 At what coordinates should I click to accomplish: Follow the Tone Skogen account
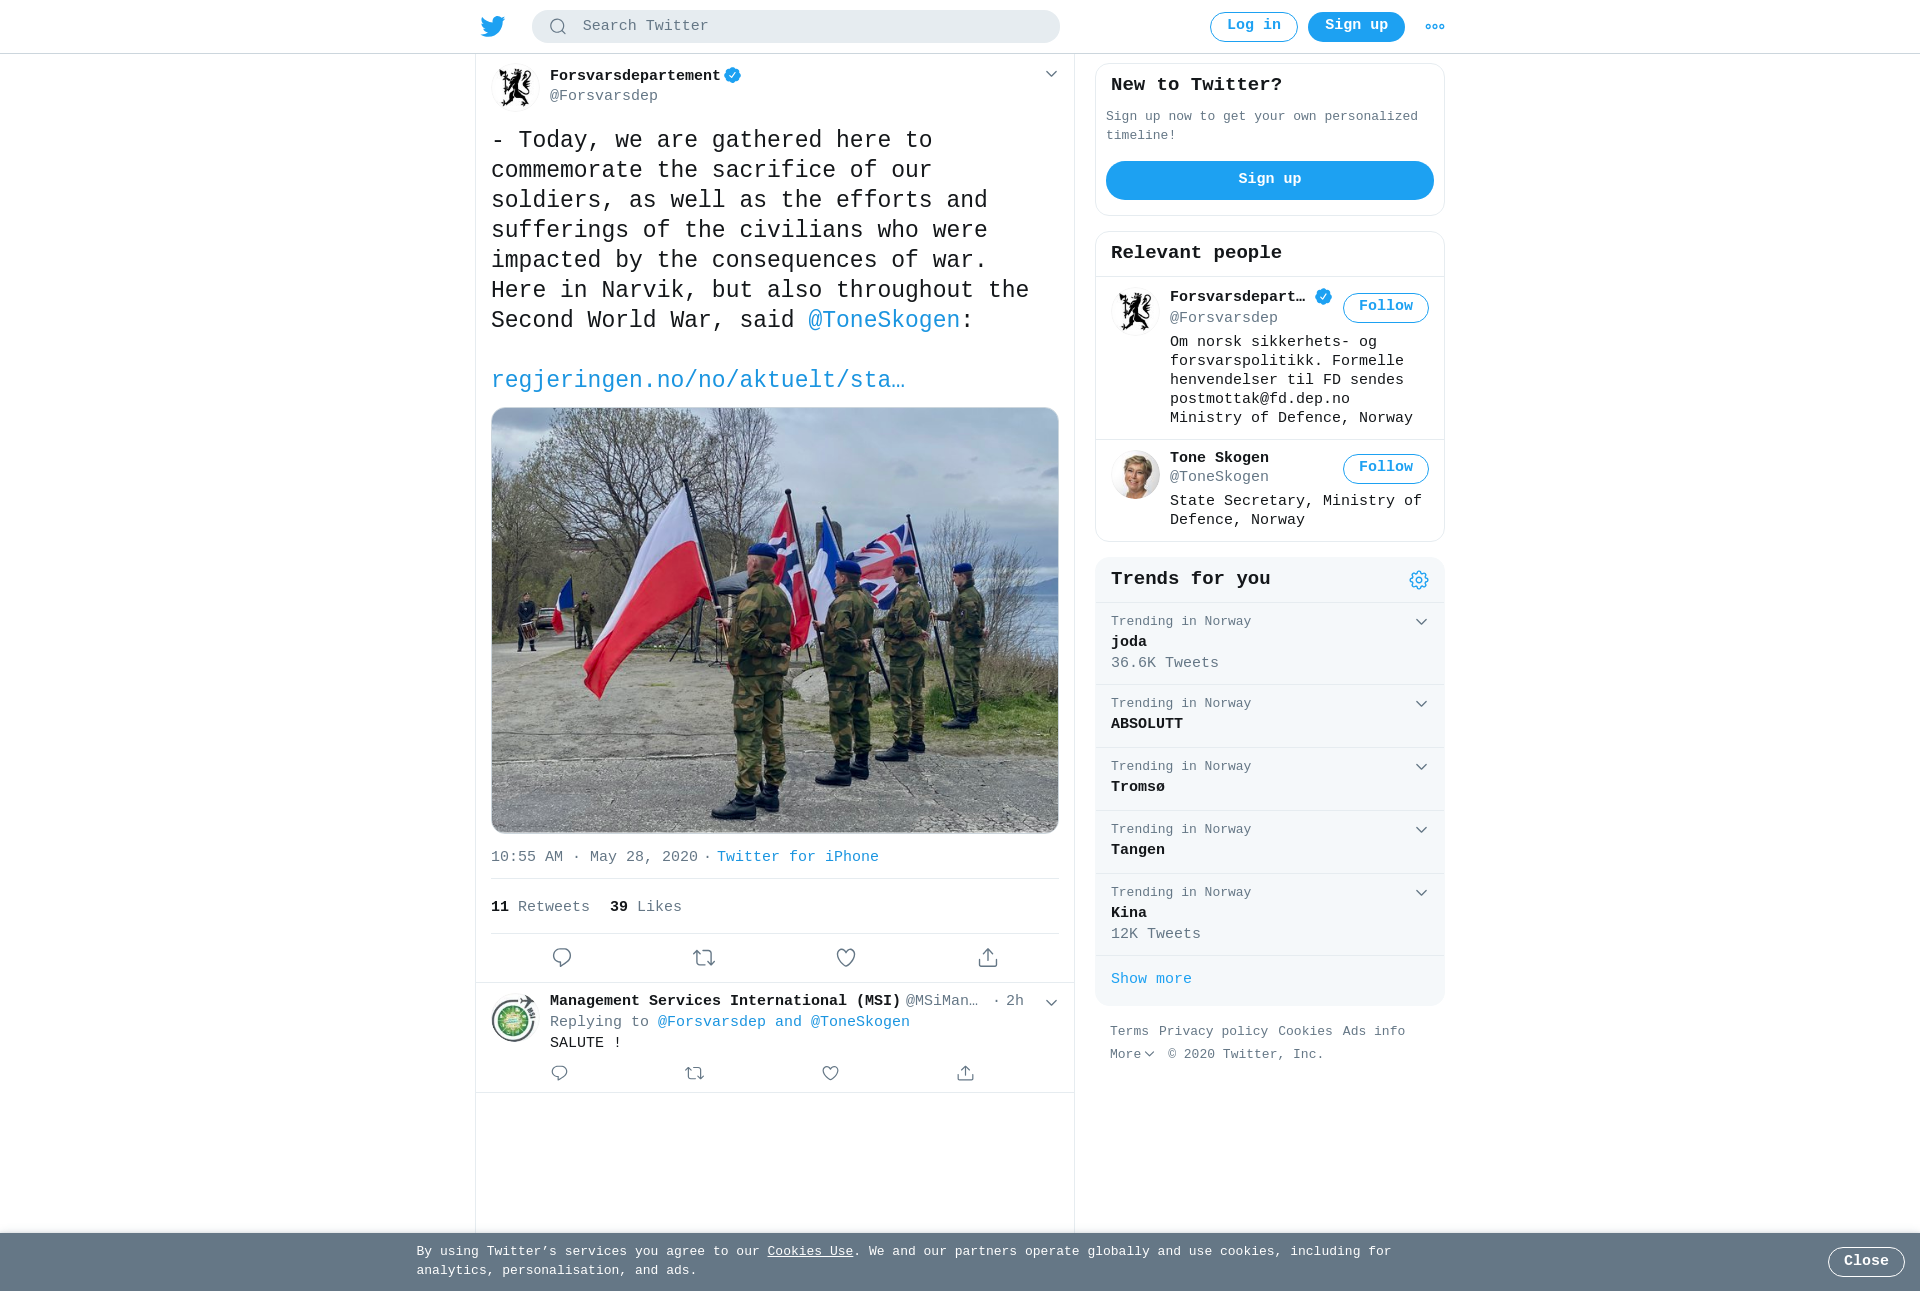[x=1386, y=468]
